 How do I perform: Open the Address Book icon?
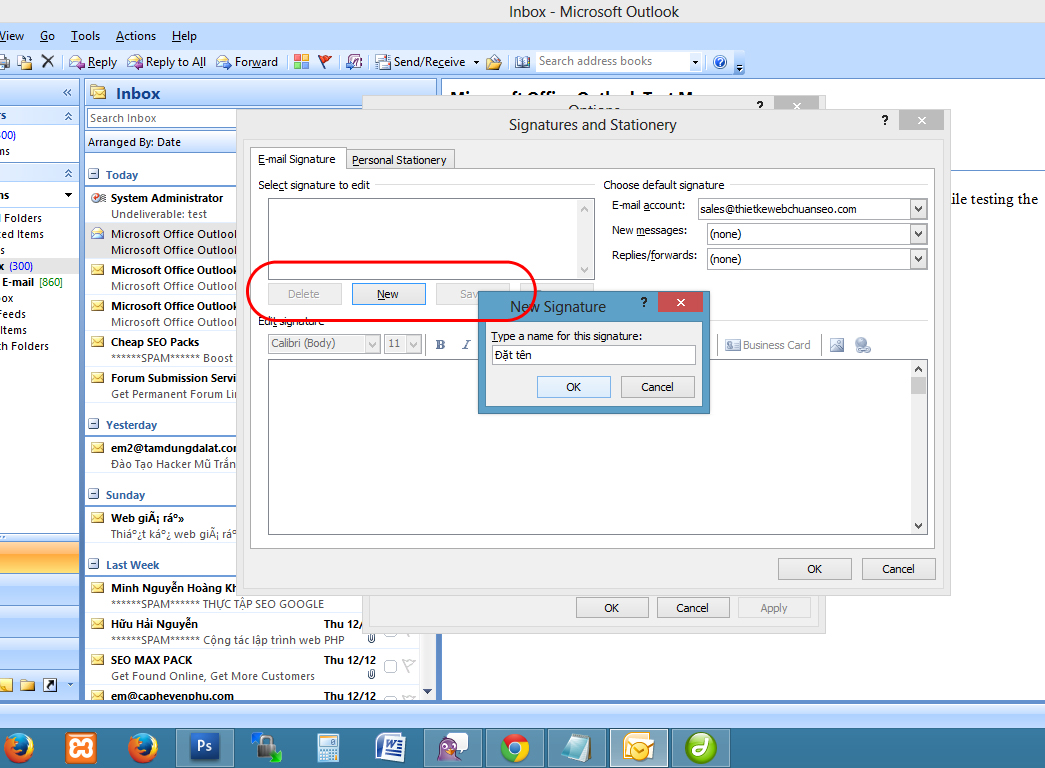coord(523,62)
